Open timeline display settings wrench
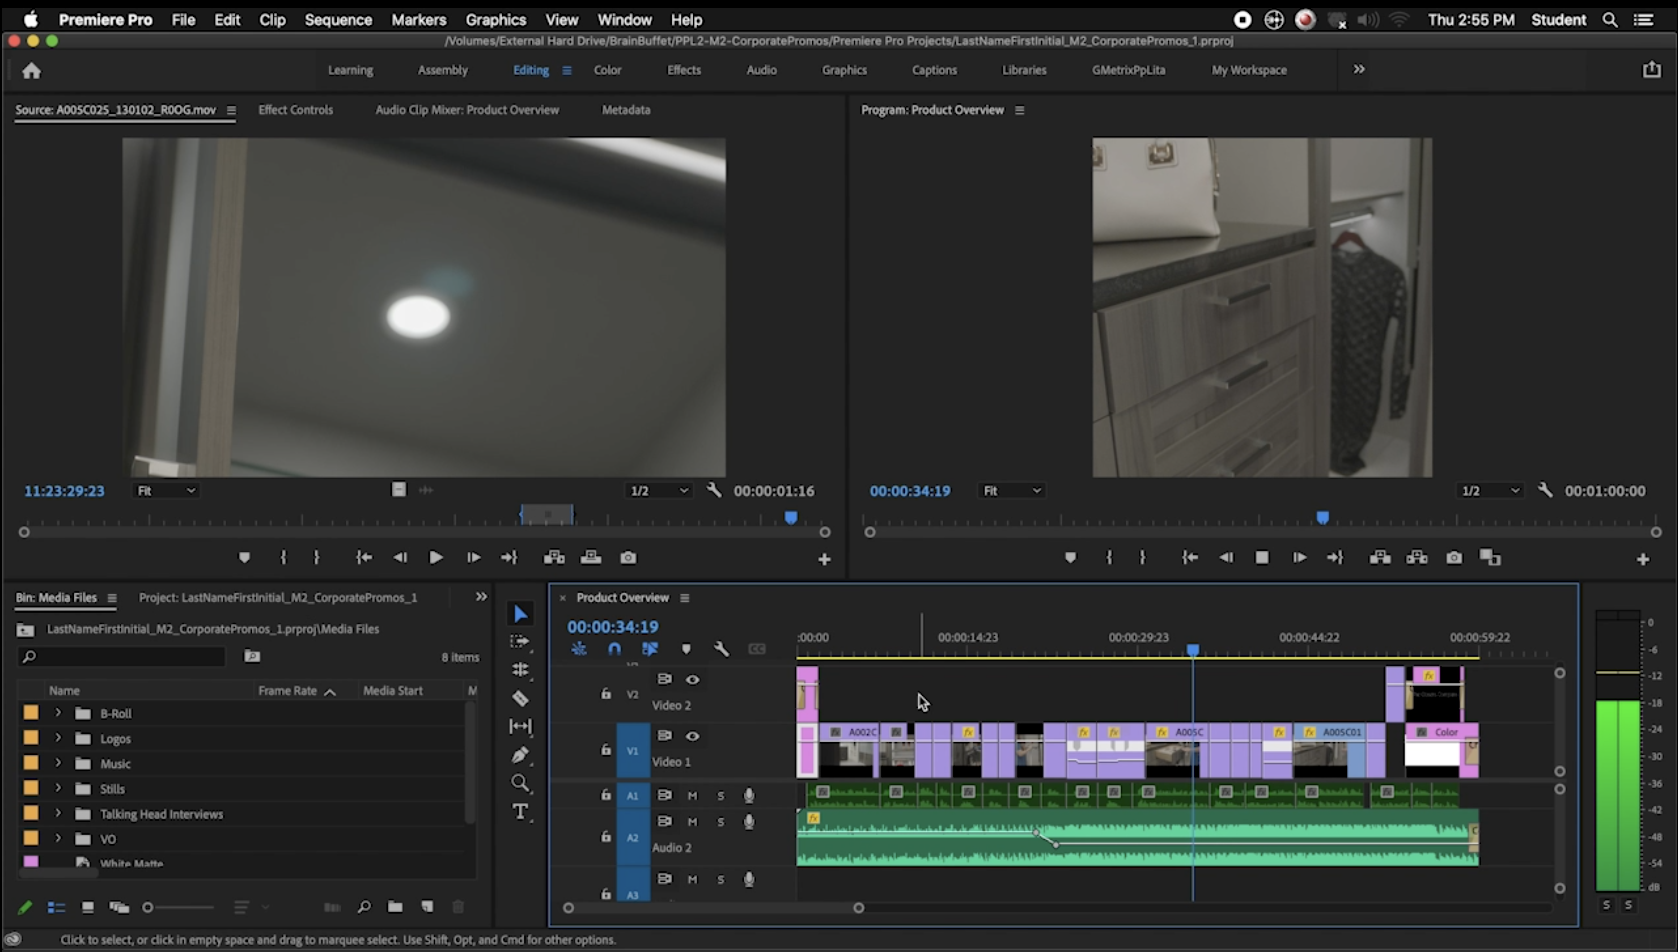The width and height of the screenshot is (1678, 952). pyautogui.click(x=721, y=649)
